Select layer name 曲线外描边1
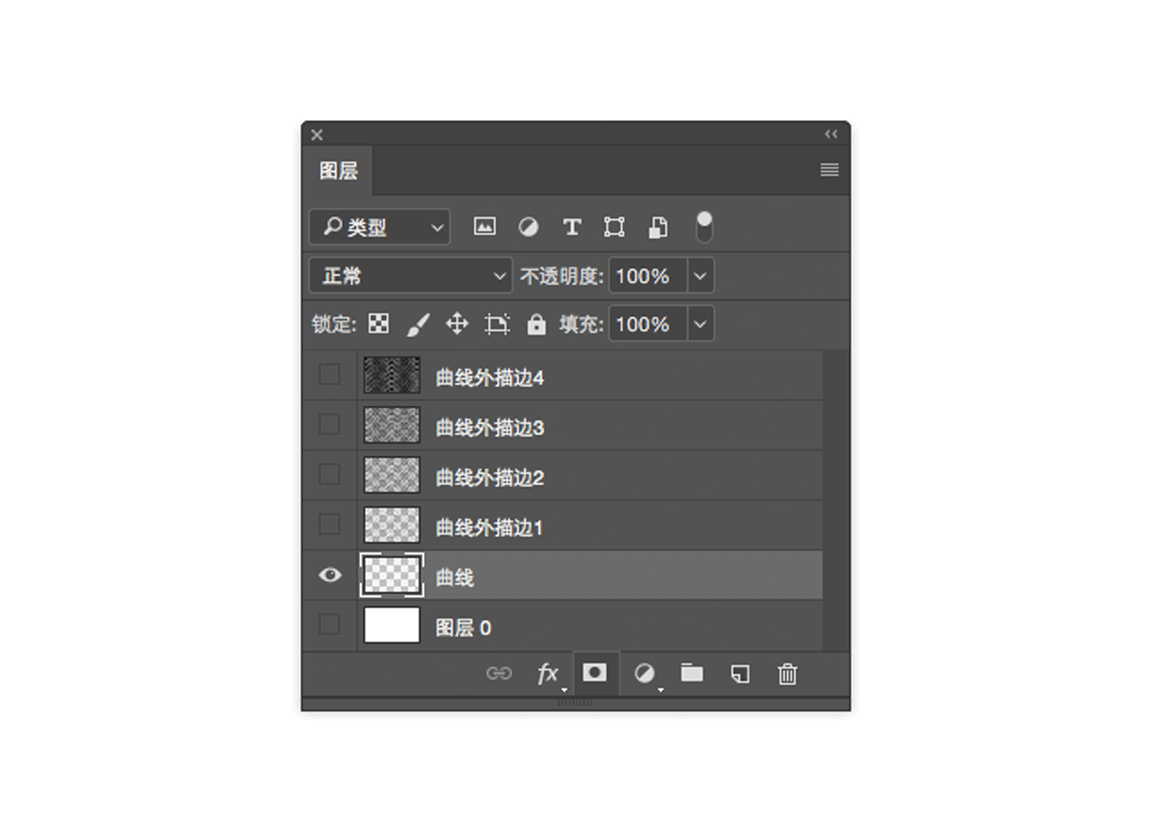1152x835 pixels. pyautogui.click(x=489, y=527)
